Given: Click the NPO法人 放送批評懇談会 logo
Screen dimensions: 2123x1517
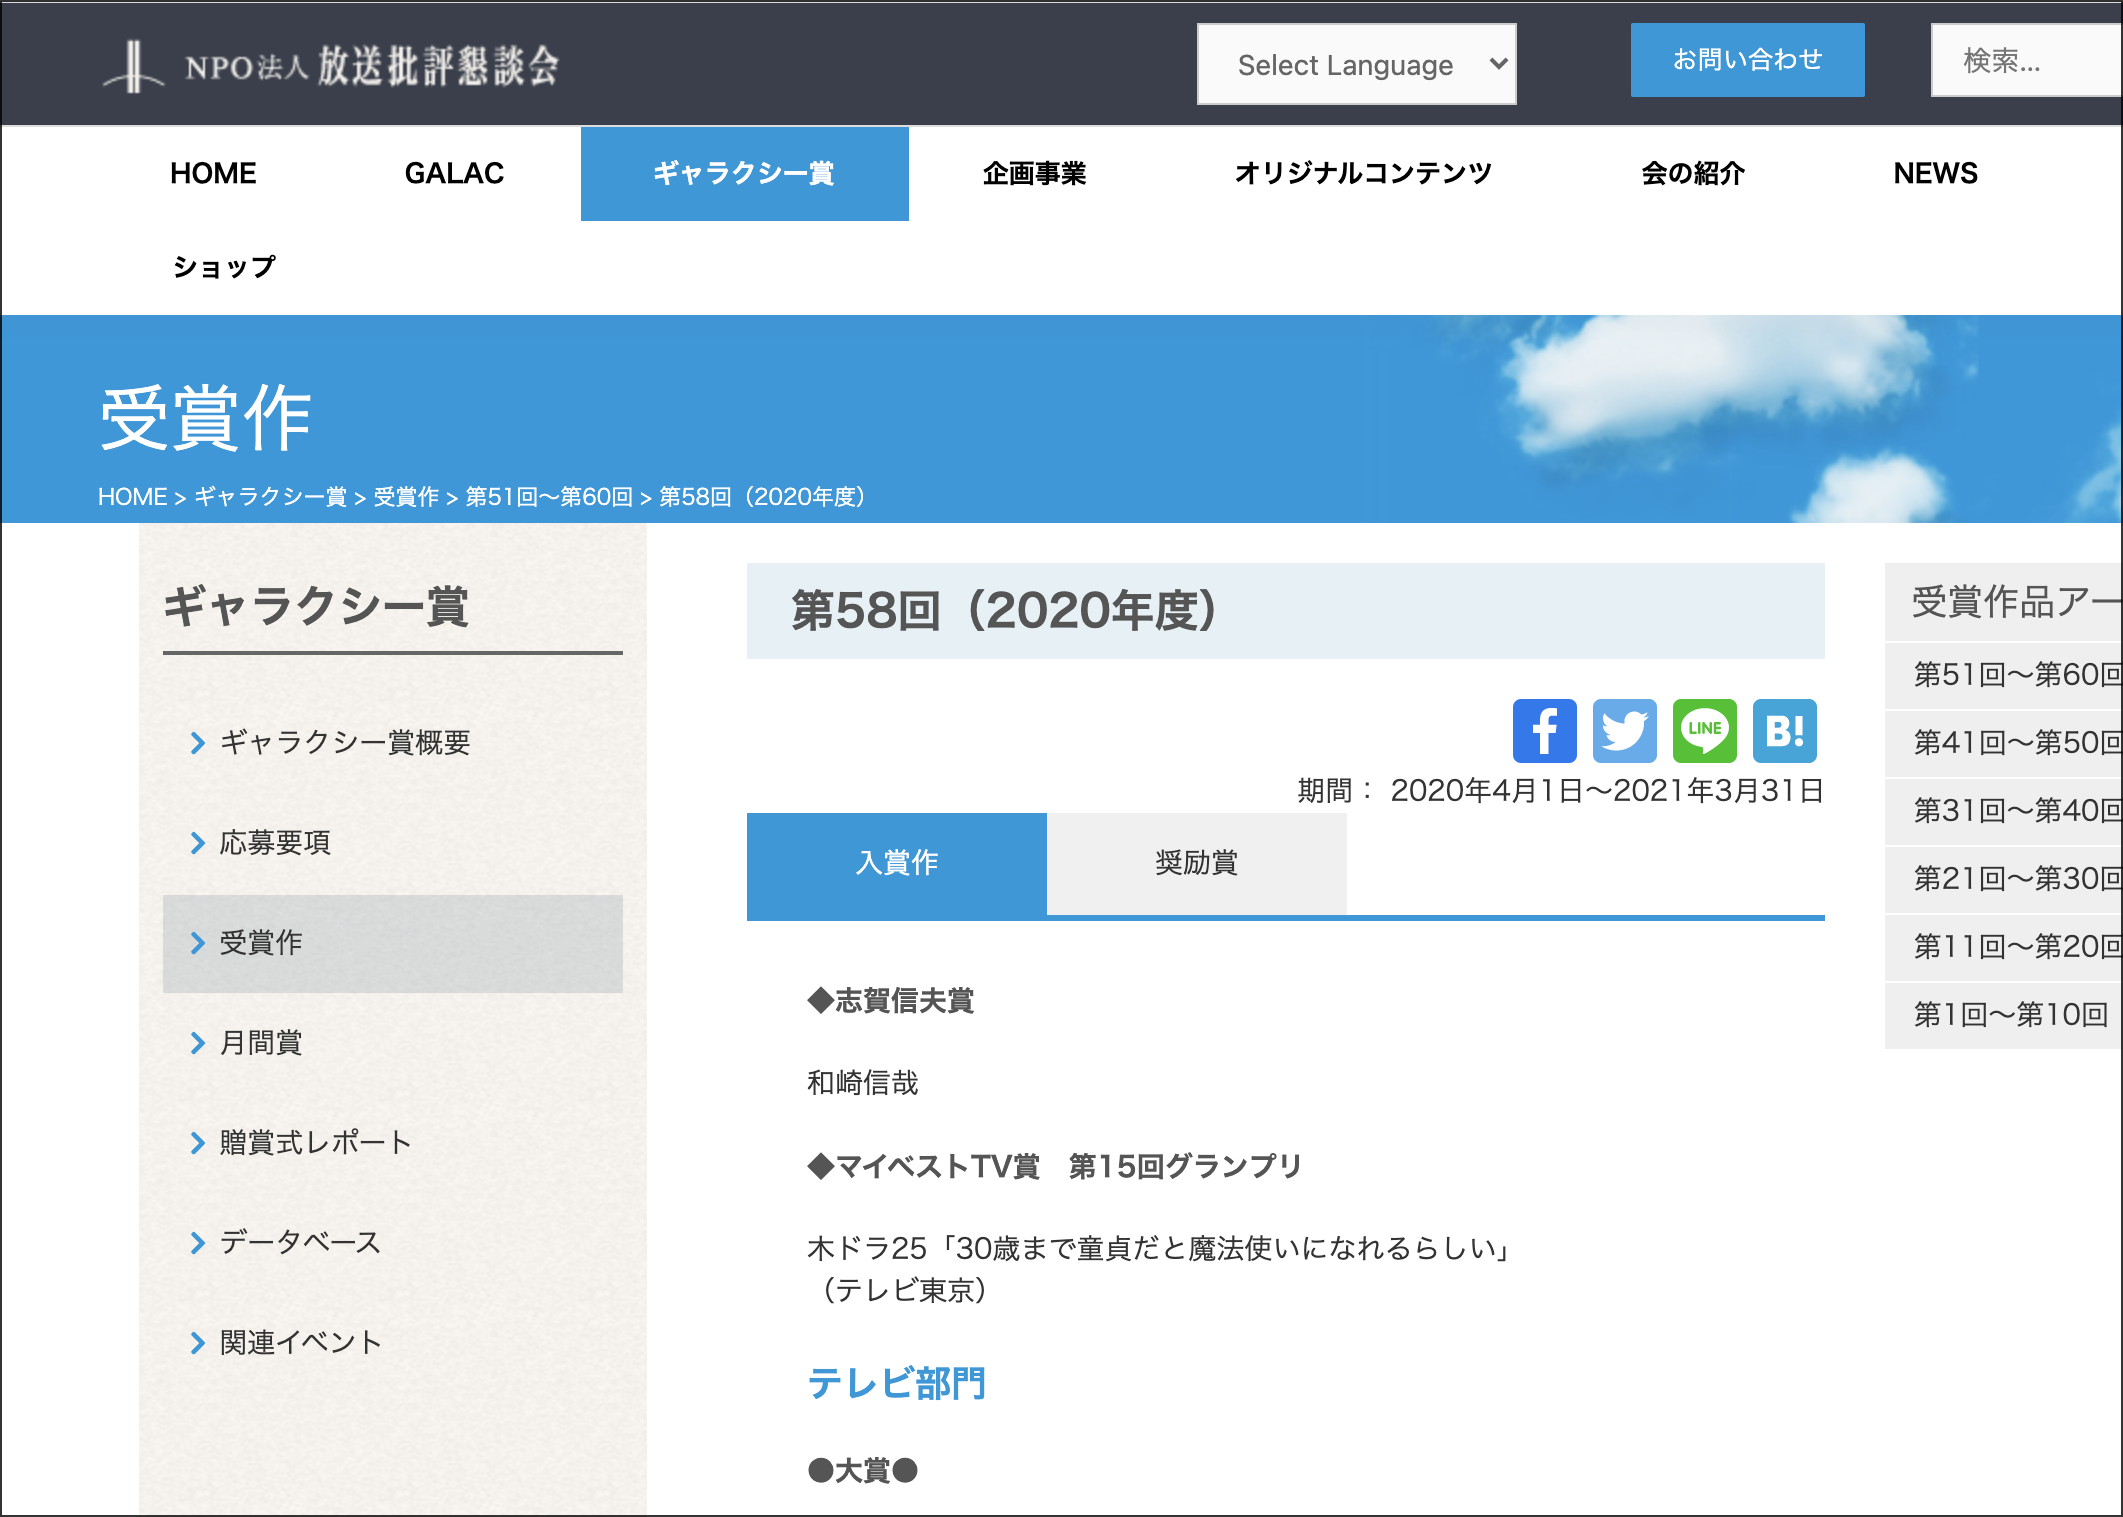Looking at the screenshot, I should [x=332, y=66].
